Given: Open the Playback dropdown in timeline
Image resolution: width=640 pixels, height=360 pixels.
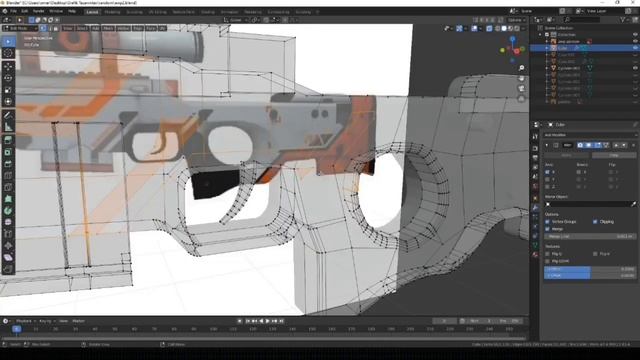Looking at the screenshot, I should click(x=25, y=321).
